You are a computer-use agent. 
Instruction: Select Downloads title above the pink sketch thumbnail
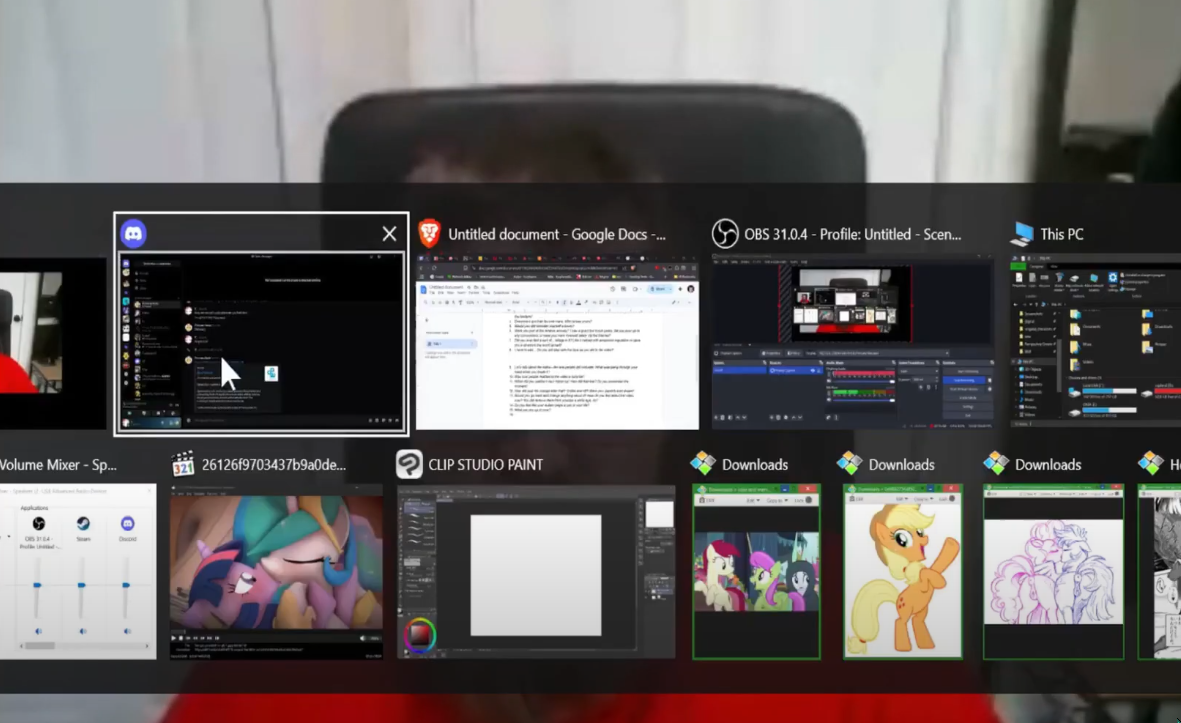1048,465
